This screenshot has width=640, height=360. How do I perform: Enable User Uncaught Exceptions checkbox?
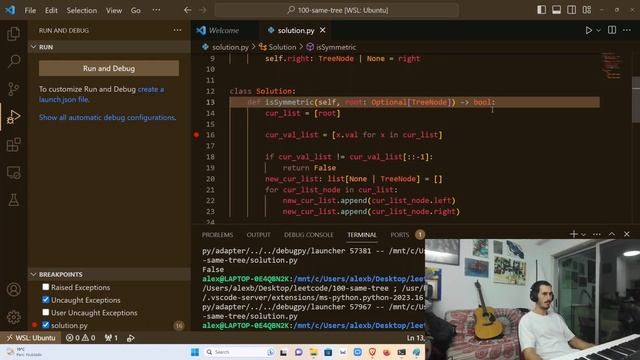pos(46,312)
